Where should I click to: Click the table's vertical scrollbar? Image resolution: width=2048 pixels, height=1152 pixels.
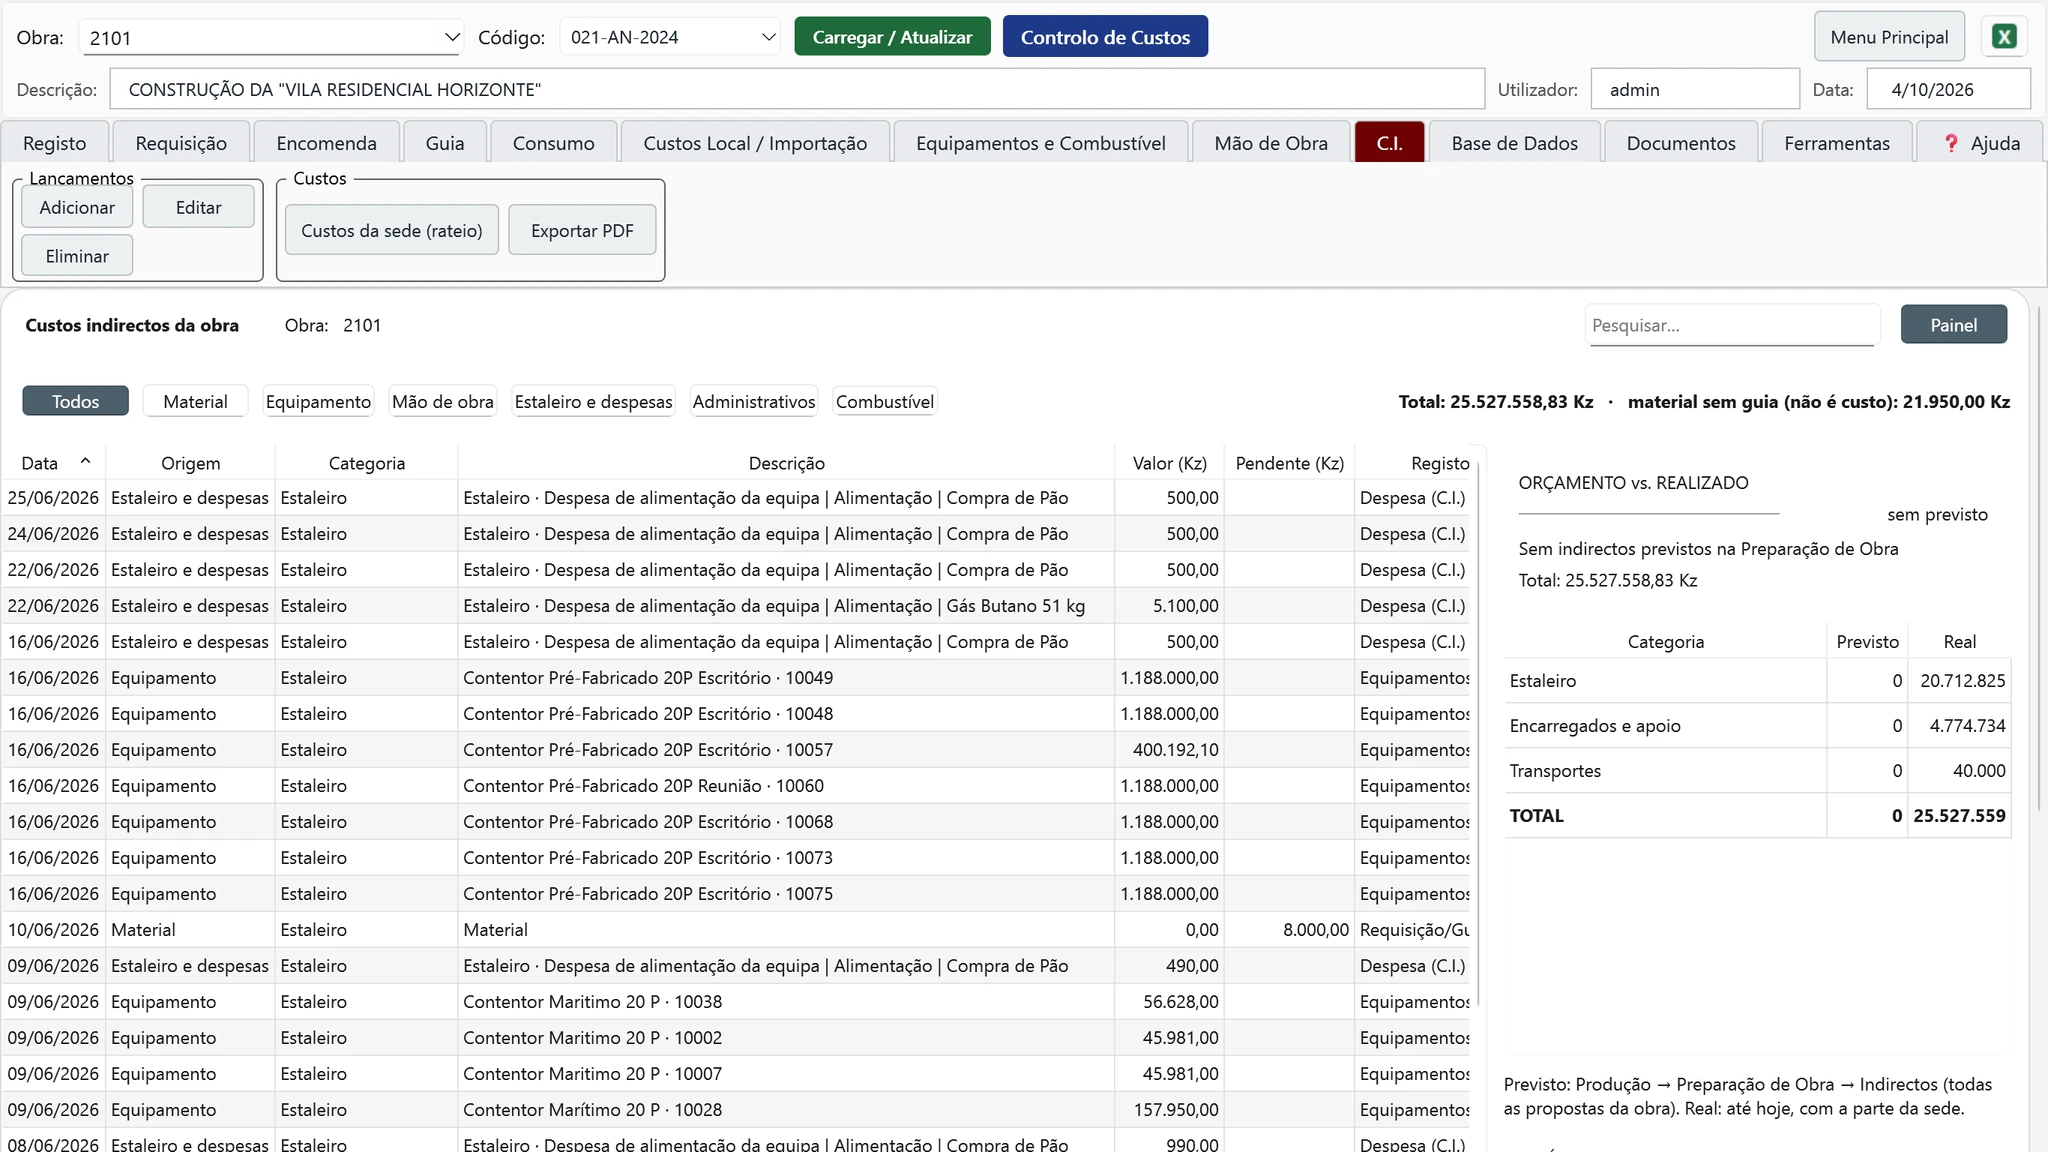tap(1477, 735)
